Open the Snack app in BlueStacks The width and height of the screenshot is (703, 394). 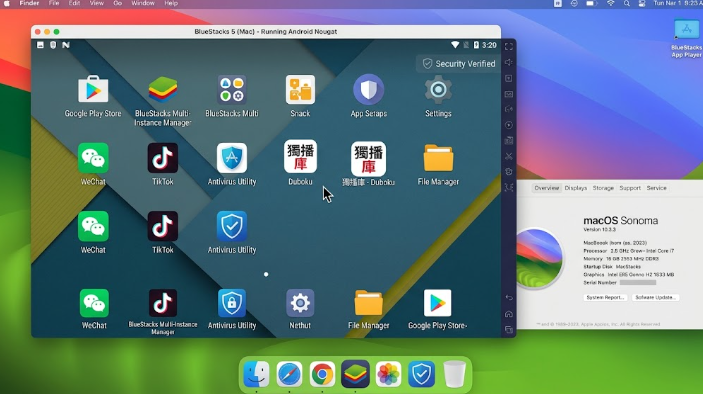pyautogui.click(x=300, y=90)
